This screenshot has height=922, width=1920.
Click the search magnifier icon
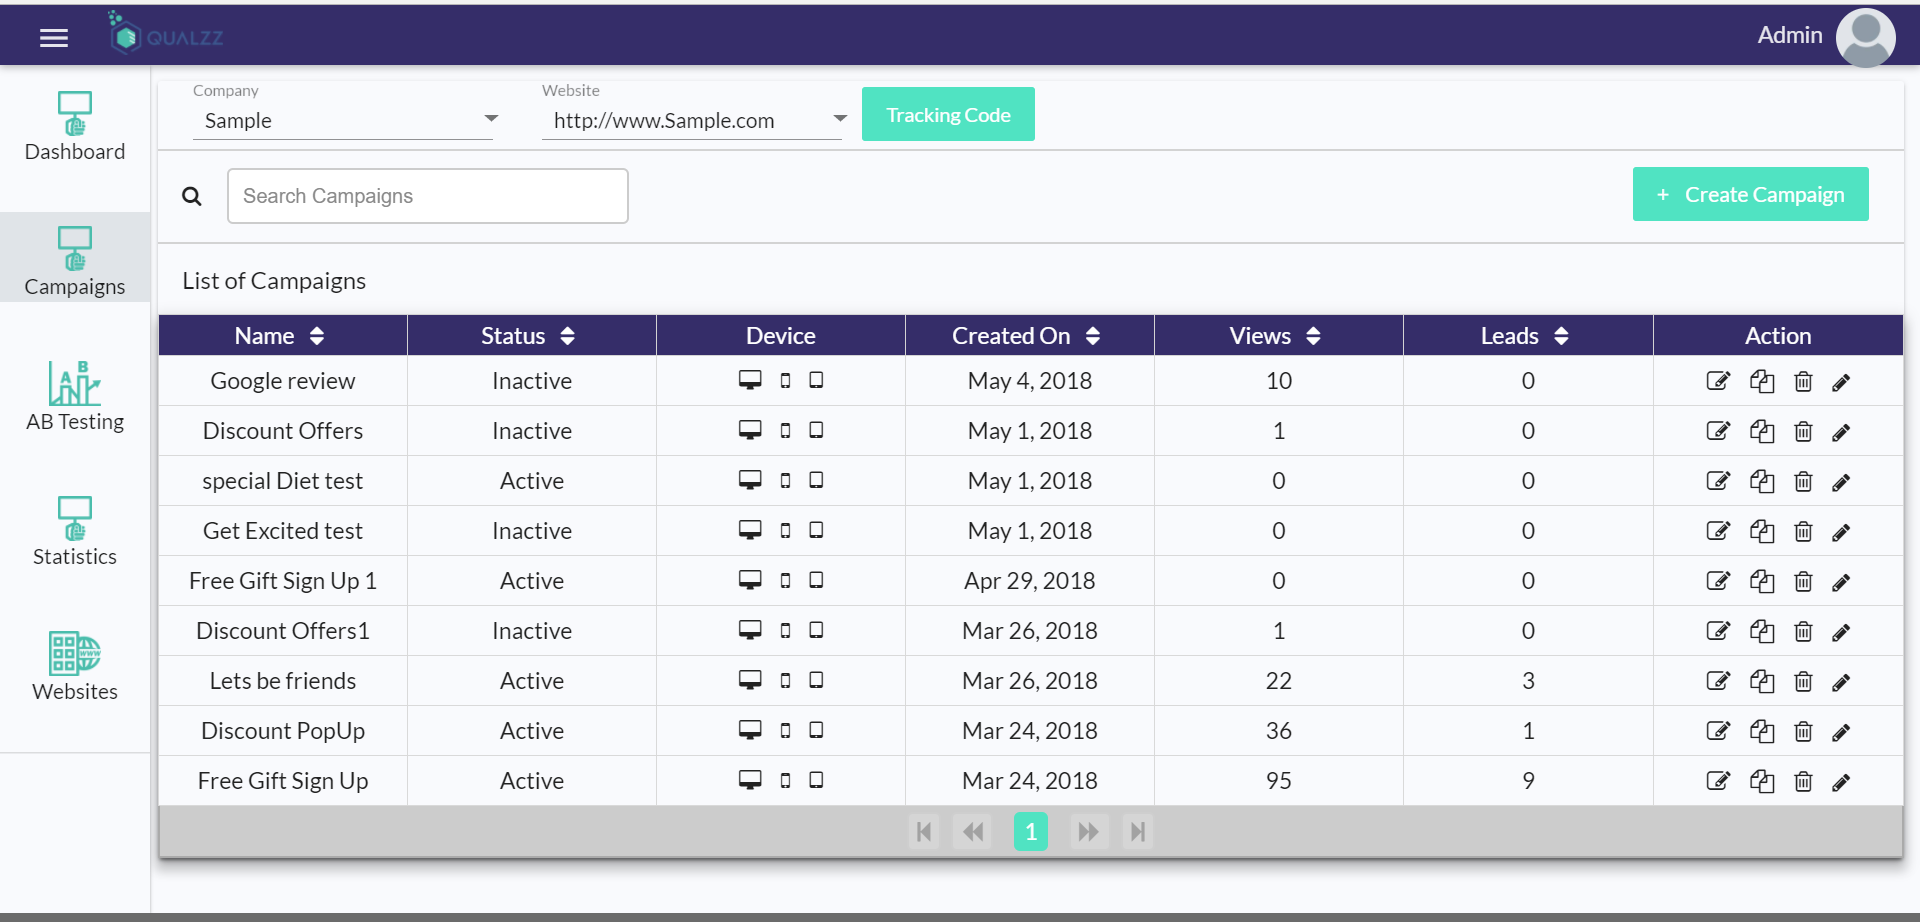(192, 196)
